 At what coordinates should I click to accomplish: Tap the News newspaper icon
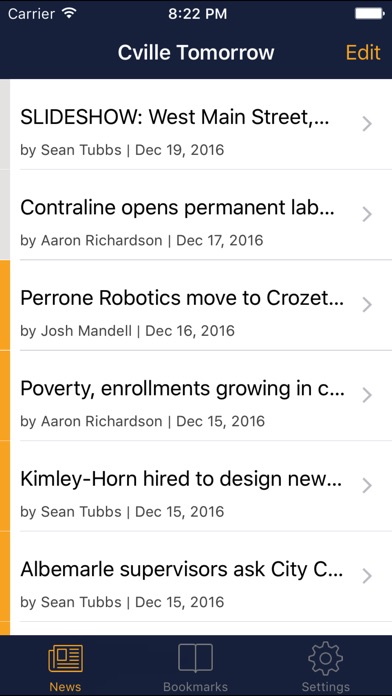65,658
